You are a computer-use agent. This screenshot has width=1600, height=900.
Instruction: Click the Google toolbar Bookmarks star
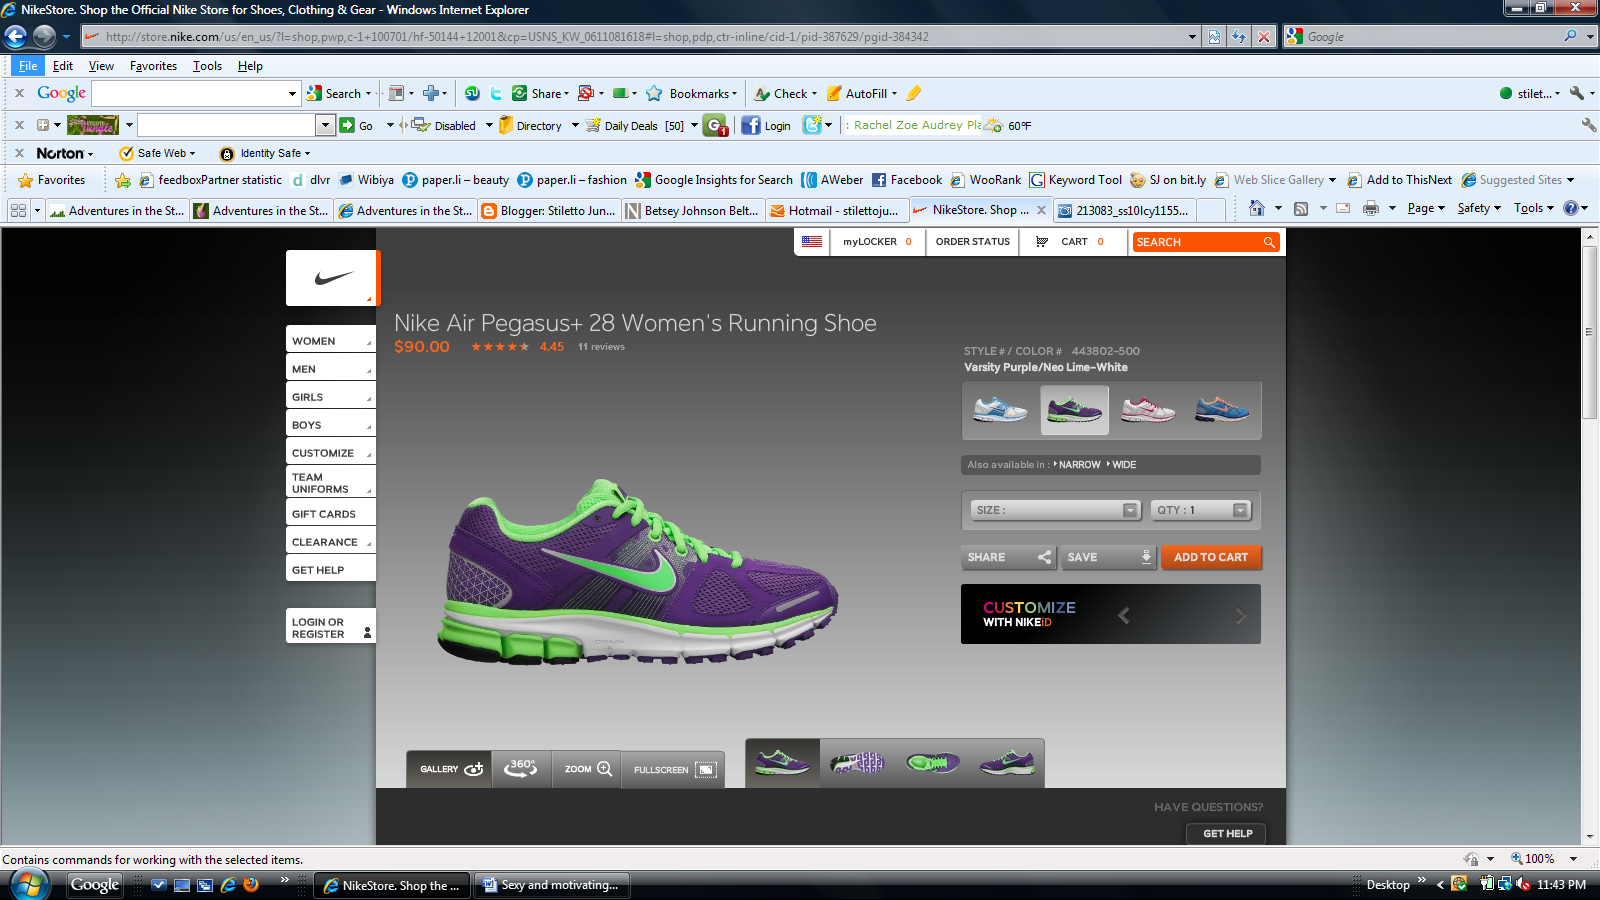pos(654,93)
